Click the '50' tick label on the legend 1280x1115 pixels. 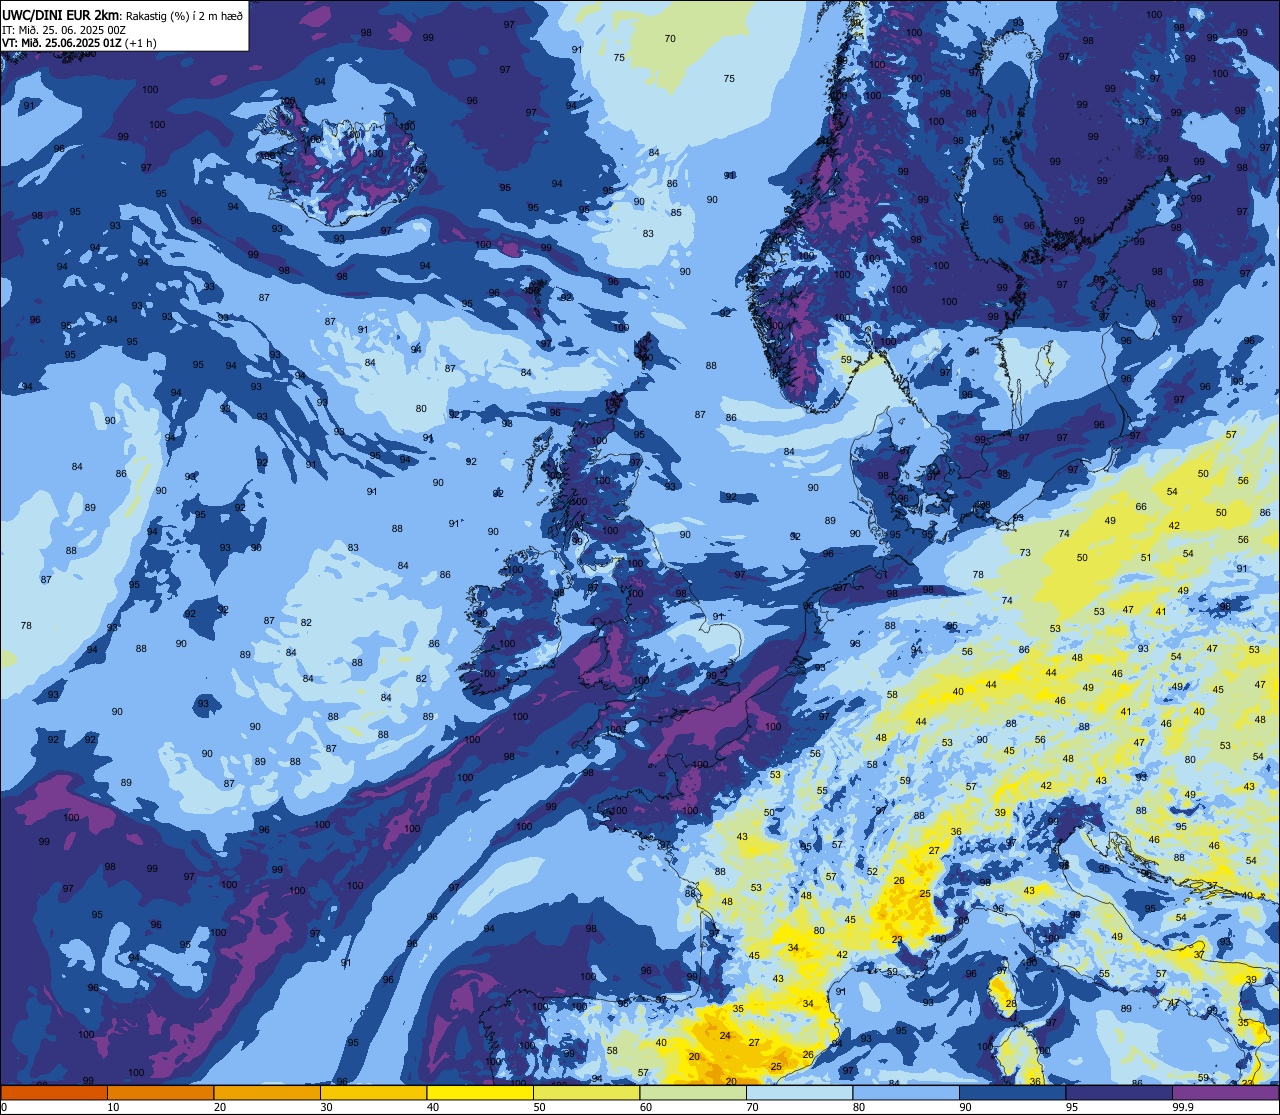[539, 1107]
